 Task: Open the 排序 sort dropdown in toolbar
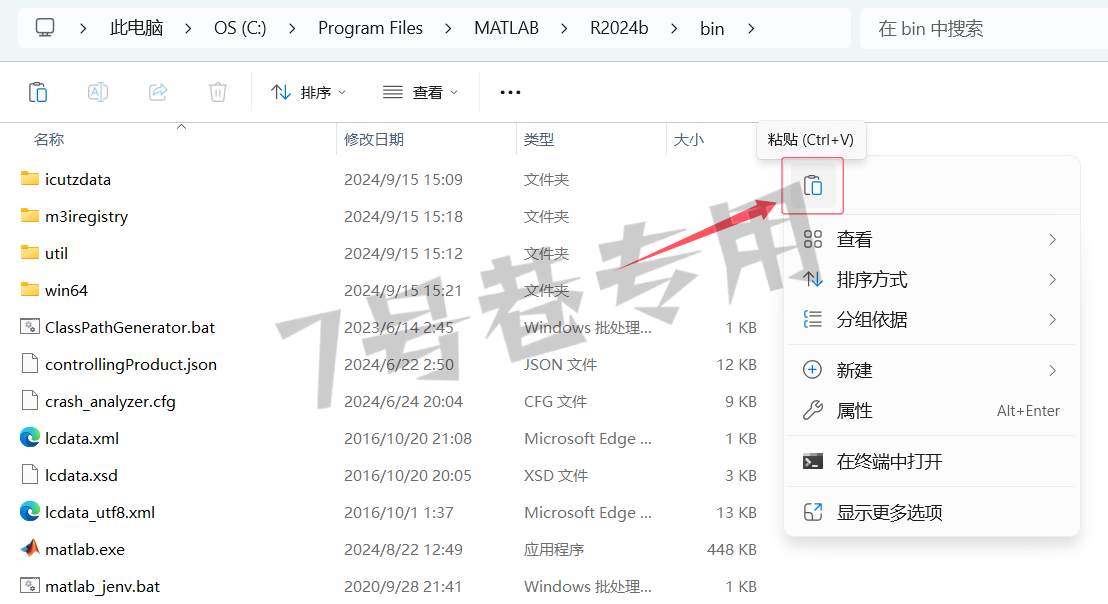point(309,93)
